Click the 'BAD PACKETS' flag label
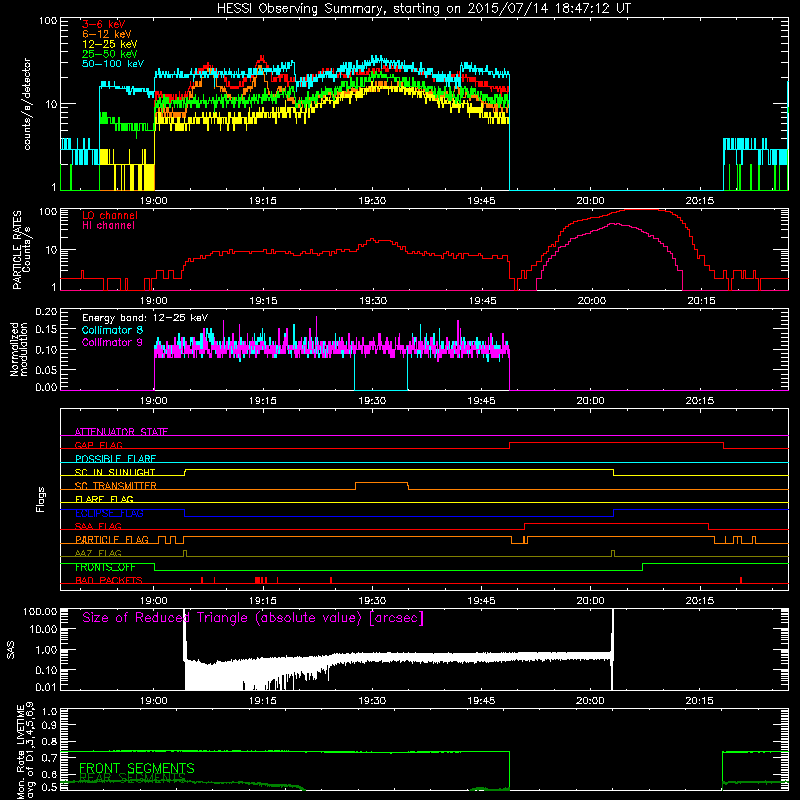800x800 pixels. click(109, 581)
